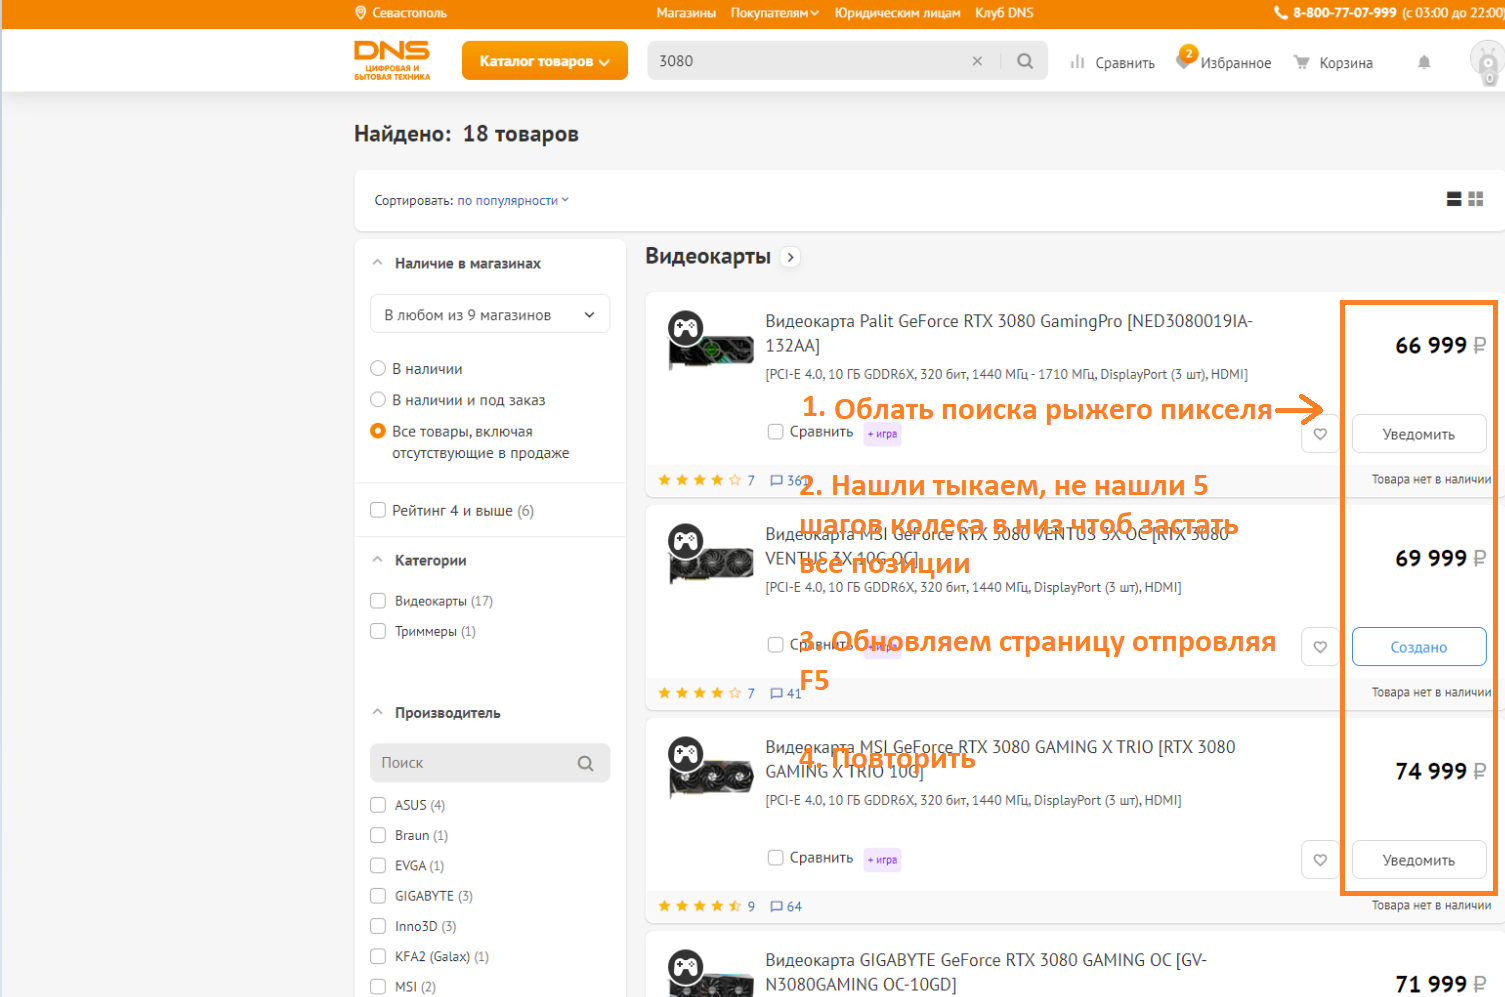This screenshot has height=997, width=1505.
Task: Open the Корзина cart
Action: pos(1332,62)
